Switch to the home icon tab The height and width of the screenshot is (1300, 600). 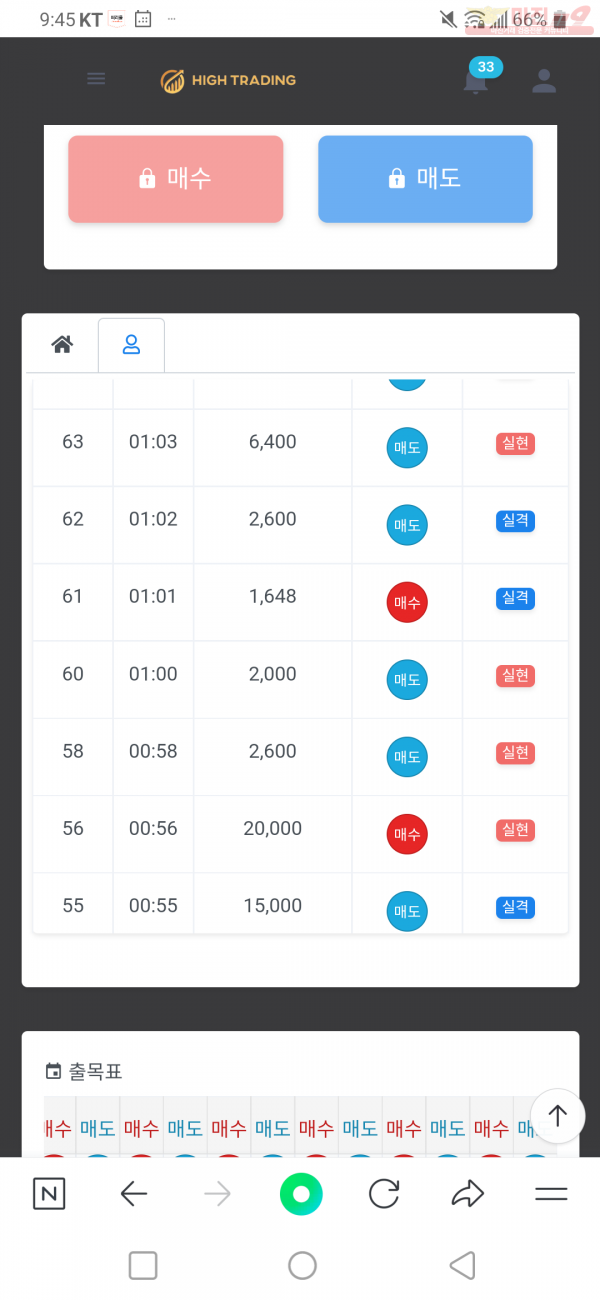point(62,345)
